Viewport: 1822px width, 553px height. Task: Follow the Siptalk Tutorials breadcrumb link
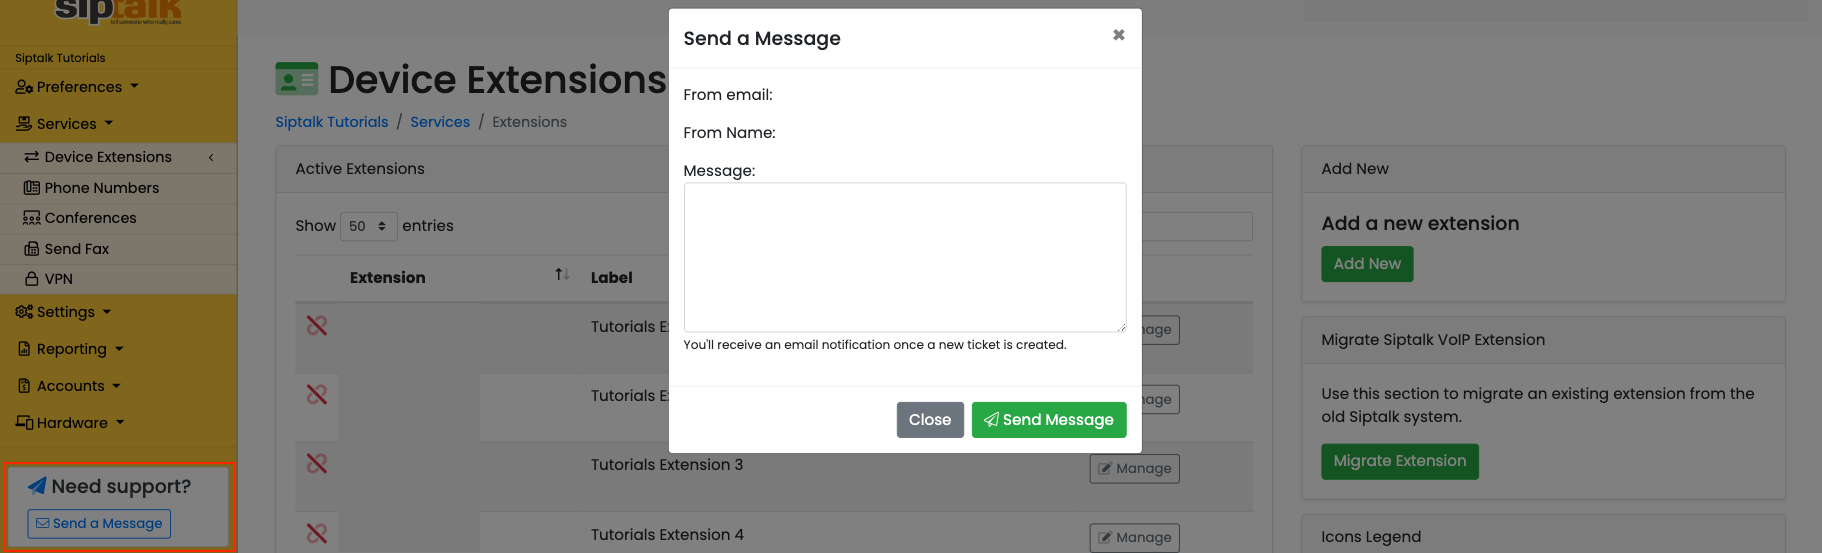[x=332, y=122]
